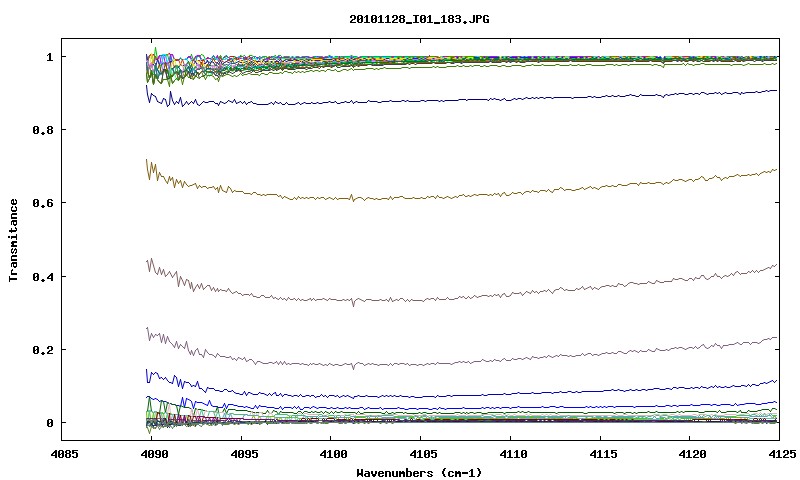Click the Wavenumbers (cm-1) x-axis label
Viewport: 800px width, 480px height.
point(419,473)
